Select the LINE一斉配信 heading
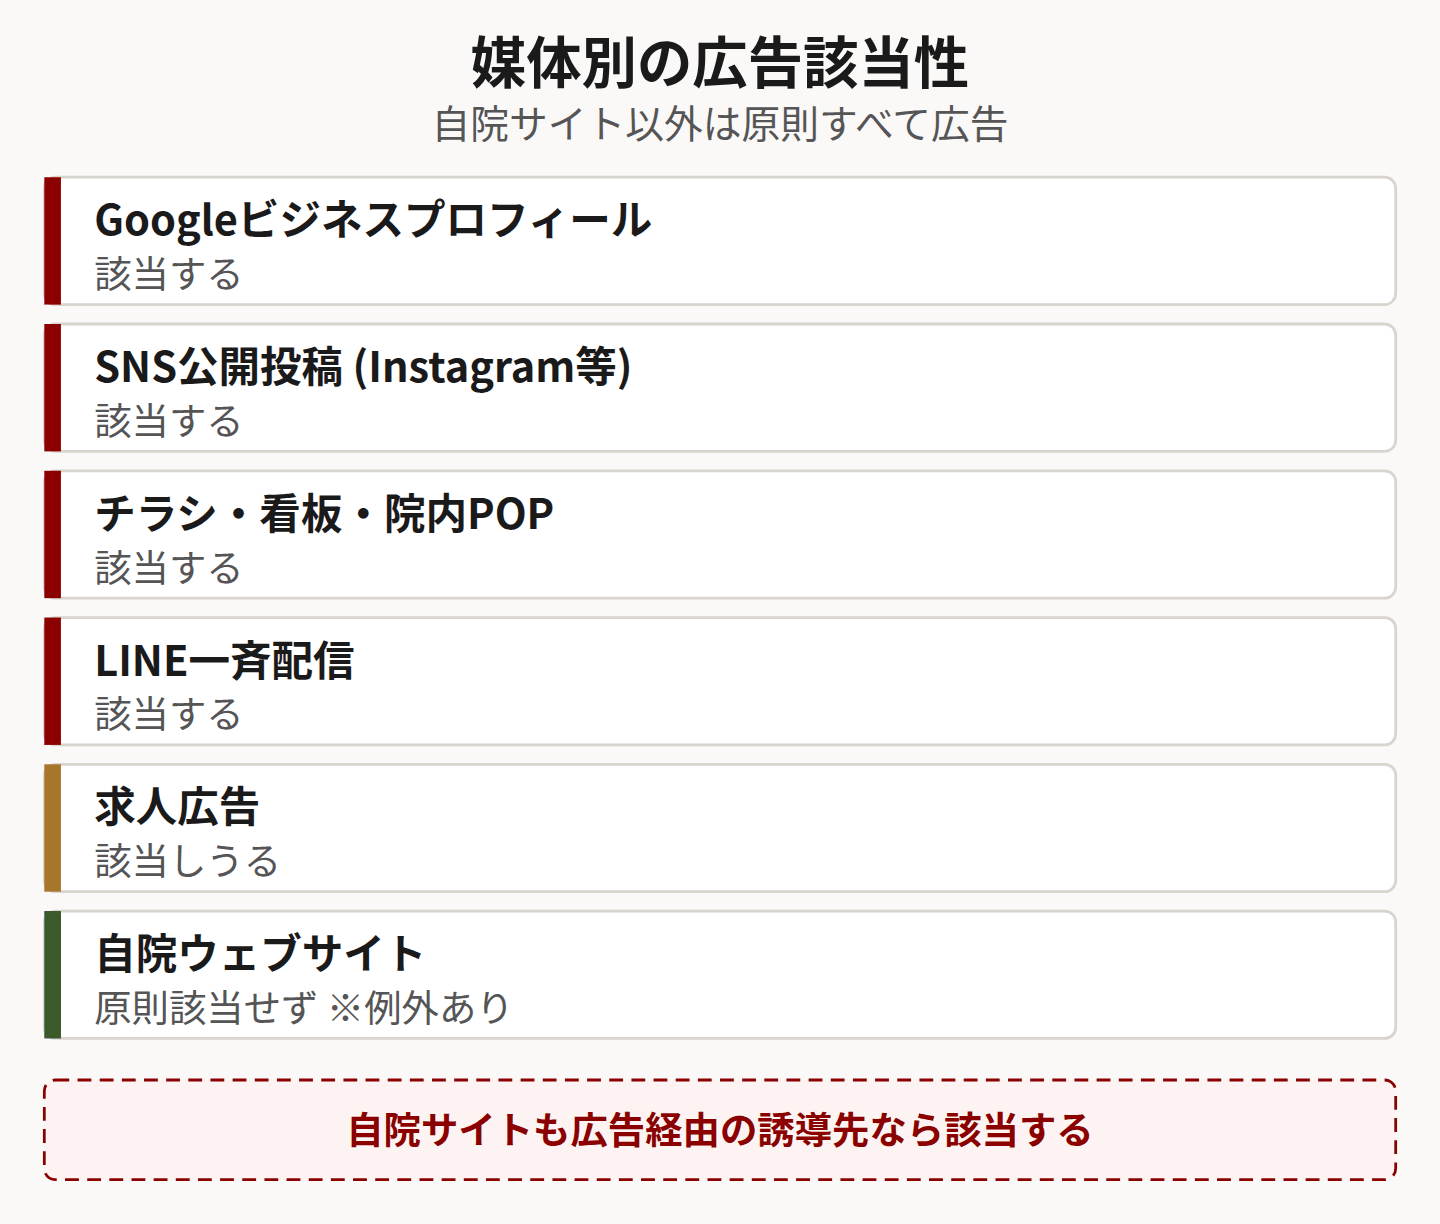1440x1224 pixels. [x=224, y=661]
